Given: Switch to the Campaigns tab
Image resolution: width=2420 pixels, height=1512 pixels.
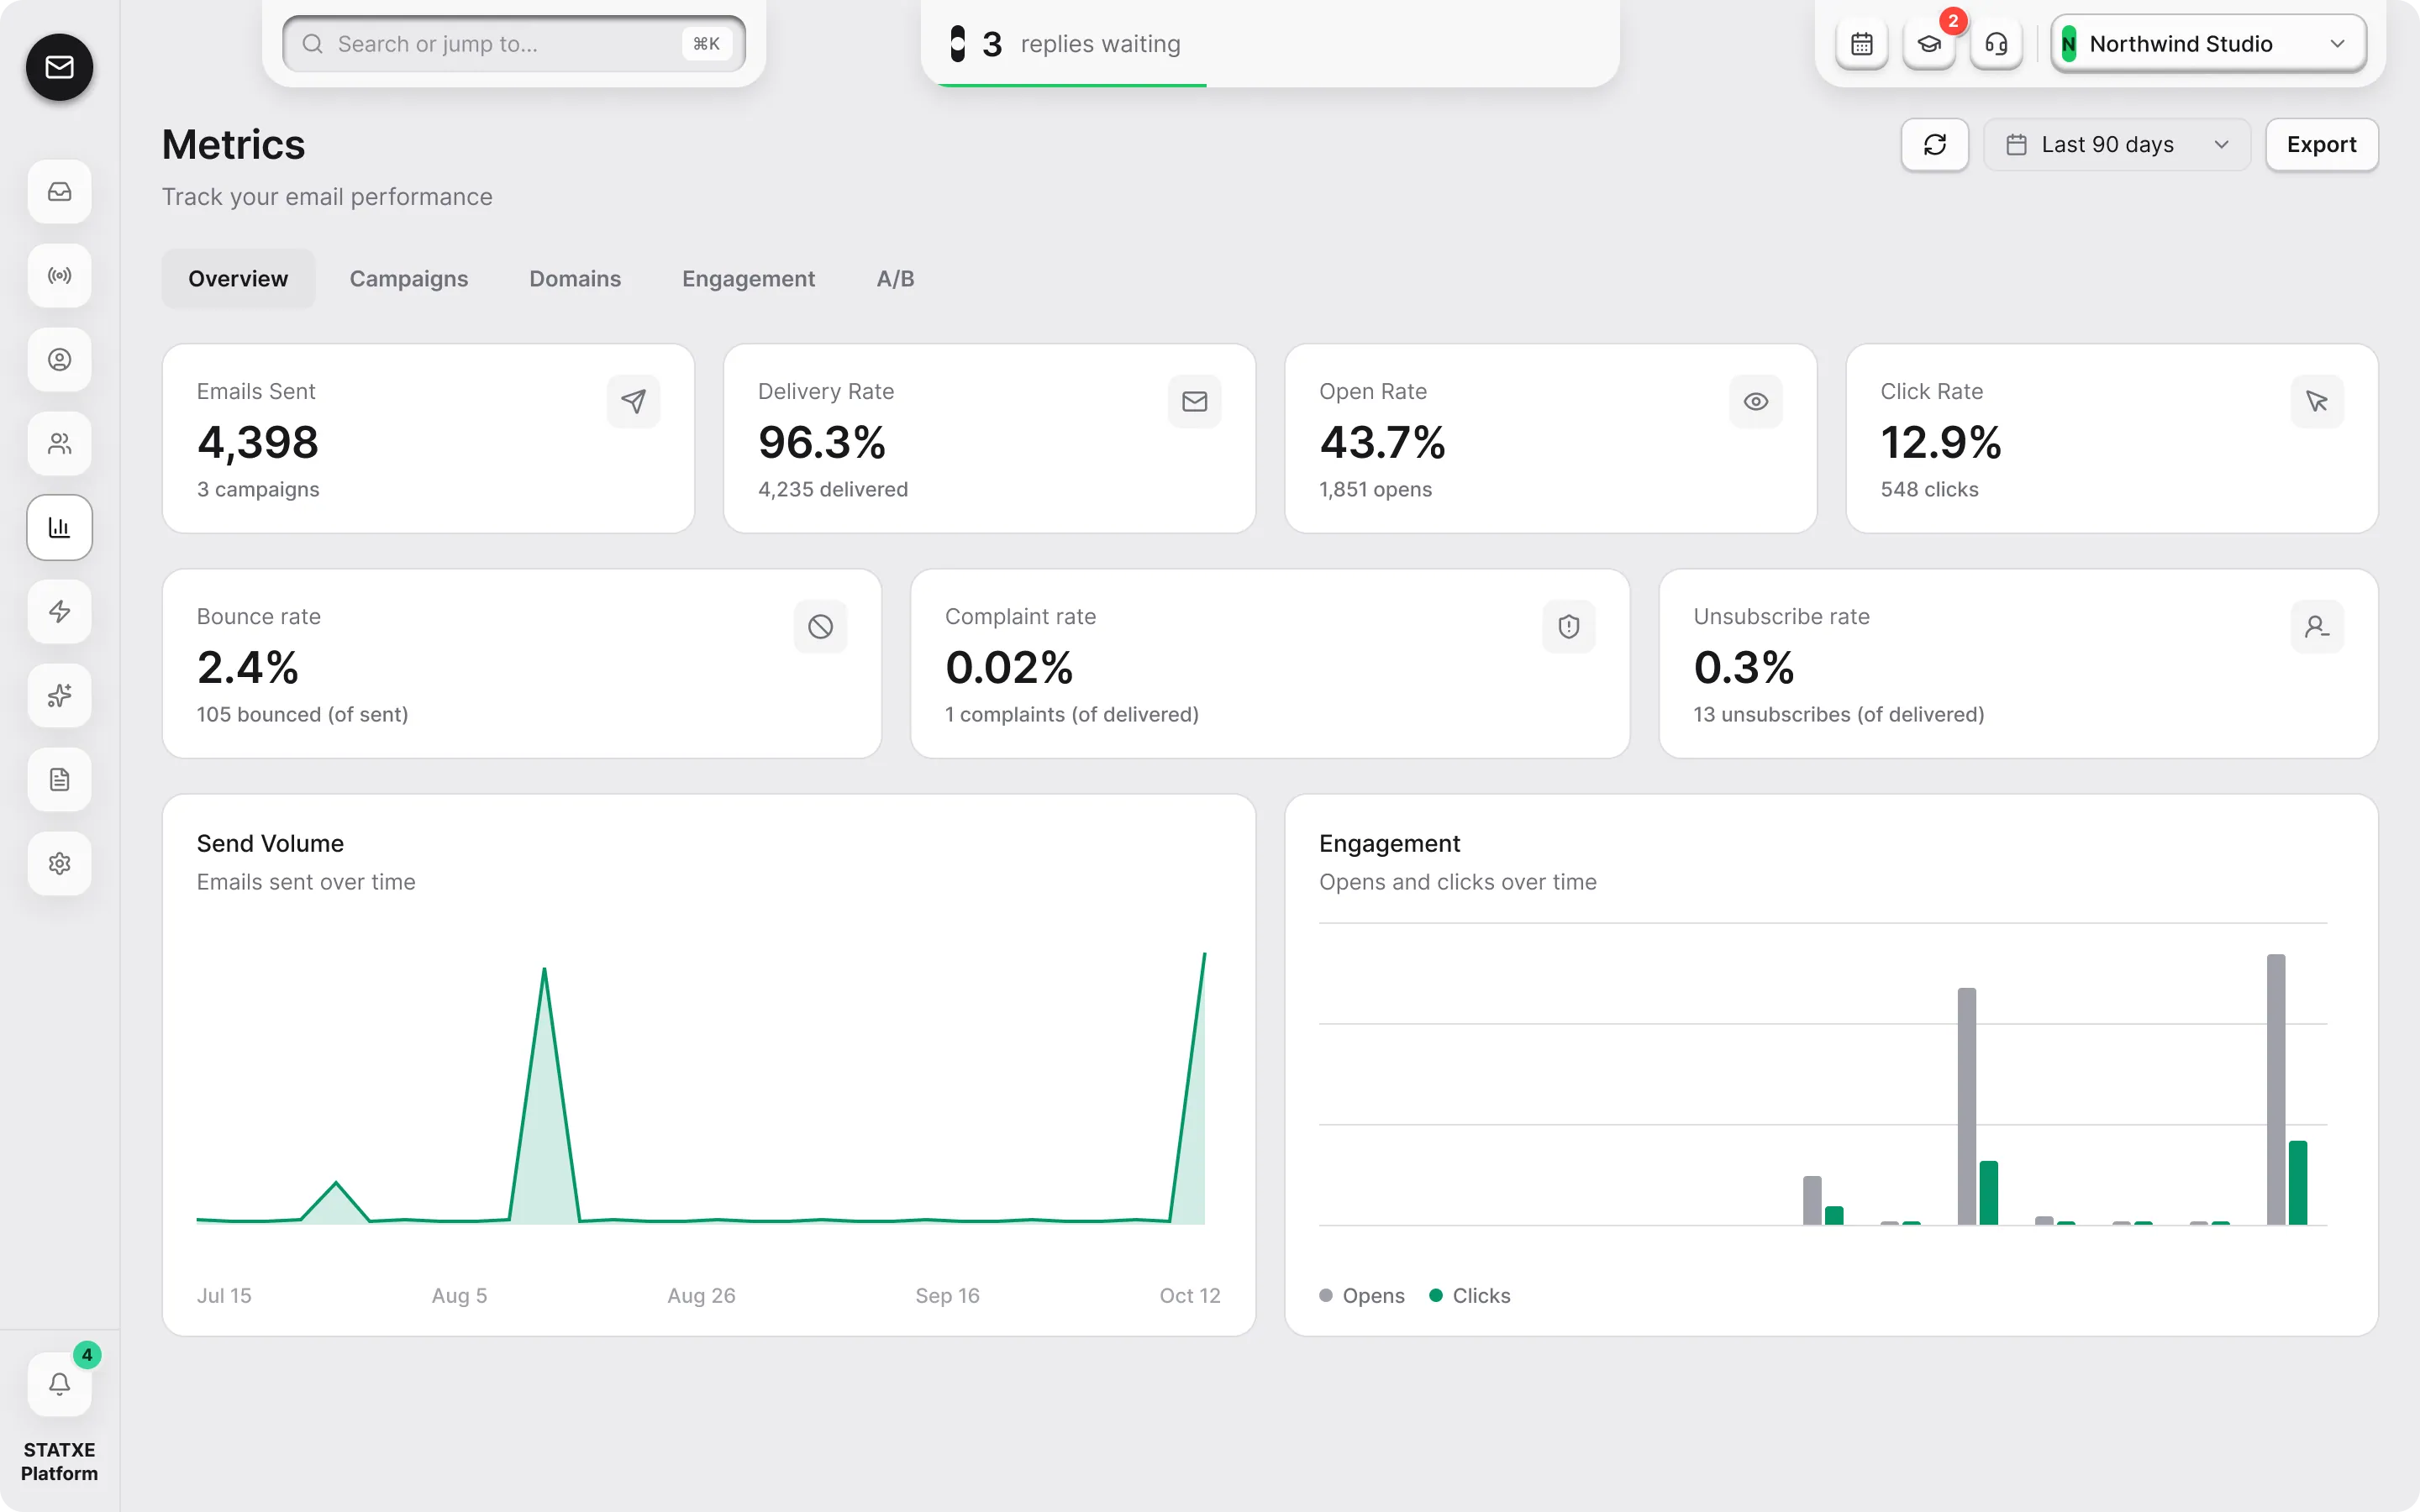Looking at the screenshot, I should pyautogui.click(x=408, y=279).
